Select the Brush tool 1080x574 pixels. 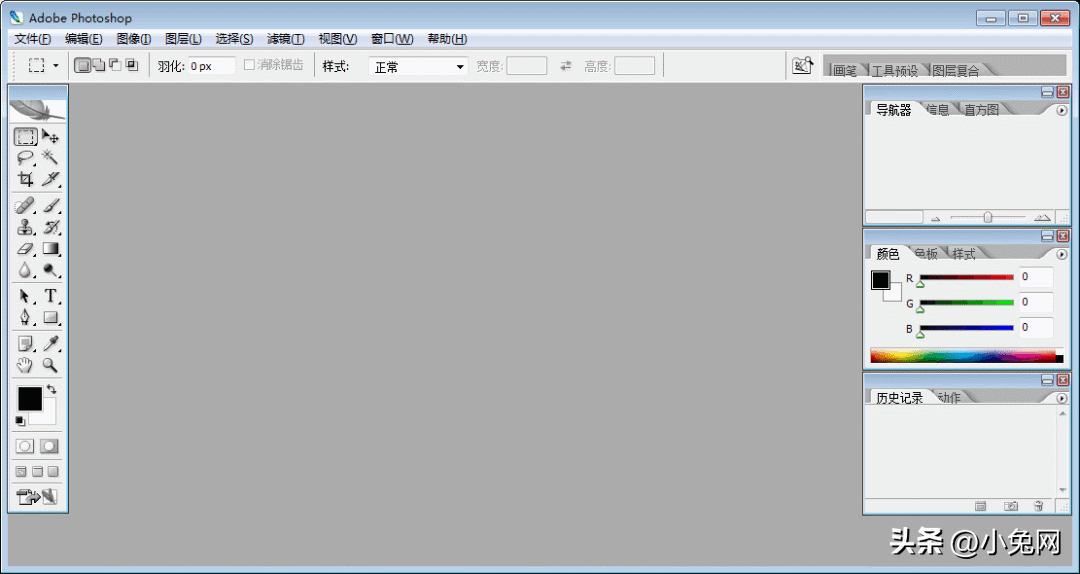click(x=50, y=205)
